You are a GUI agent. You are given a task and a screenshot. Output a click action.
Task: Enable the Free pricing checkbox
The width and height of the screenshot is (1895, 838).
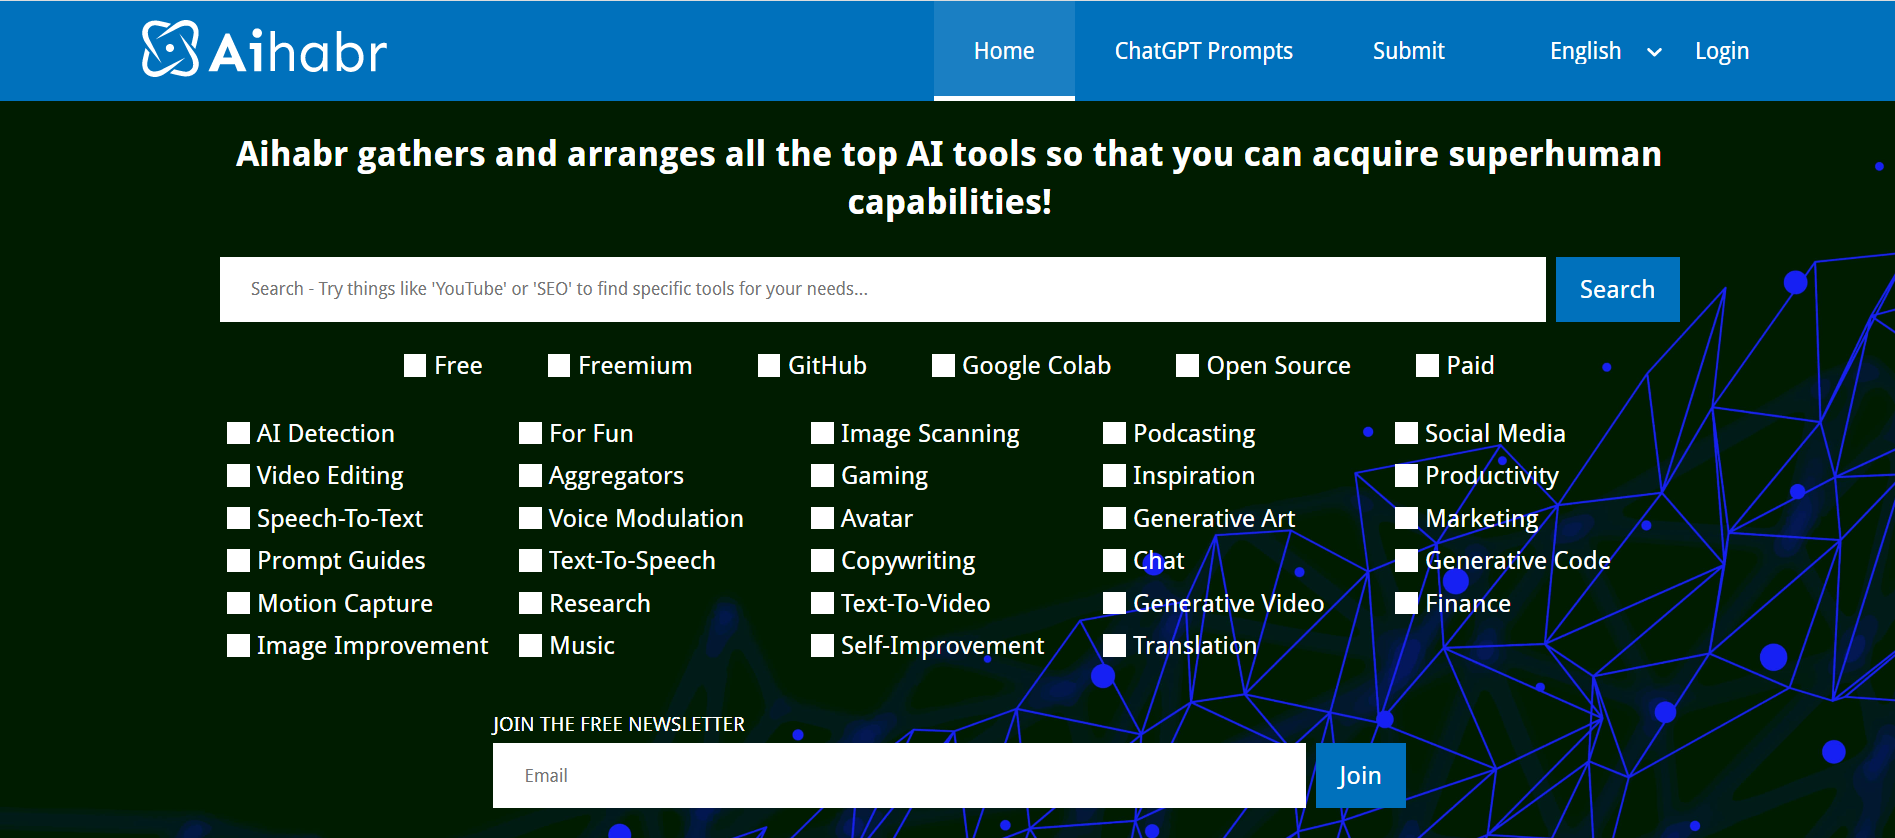(x=415, y=366)
